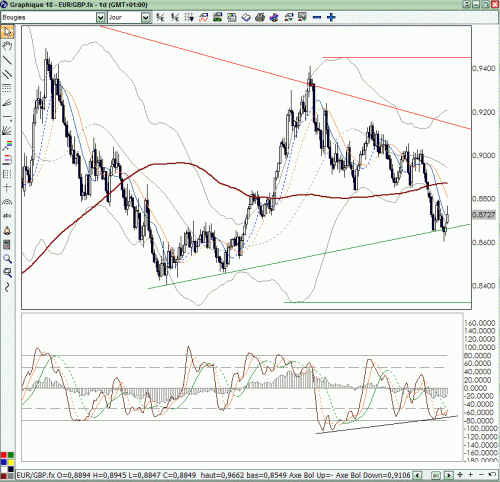The height and width of the screenshot is (482, 500).
Task: Select the magnifier zoom tool
Action: point(7,259)
